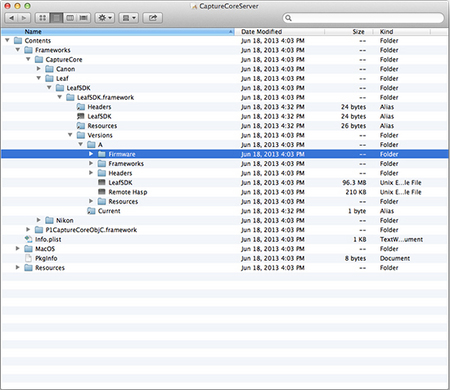Expand the Canon folder
Screen dimensions: 450x390
pos(39,69)
